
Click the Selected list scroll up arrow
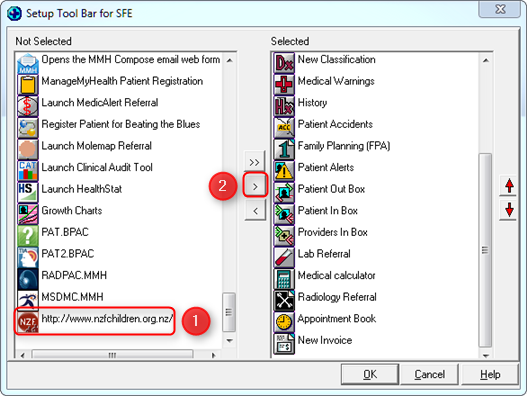tap(486, 60)
